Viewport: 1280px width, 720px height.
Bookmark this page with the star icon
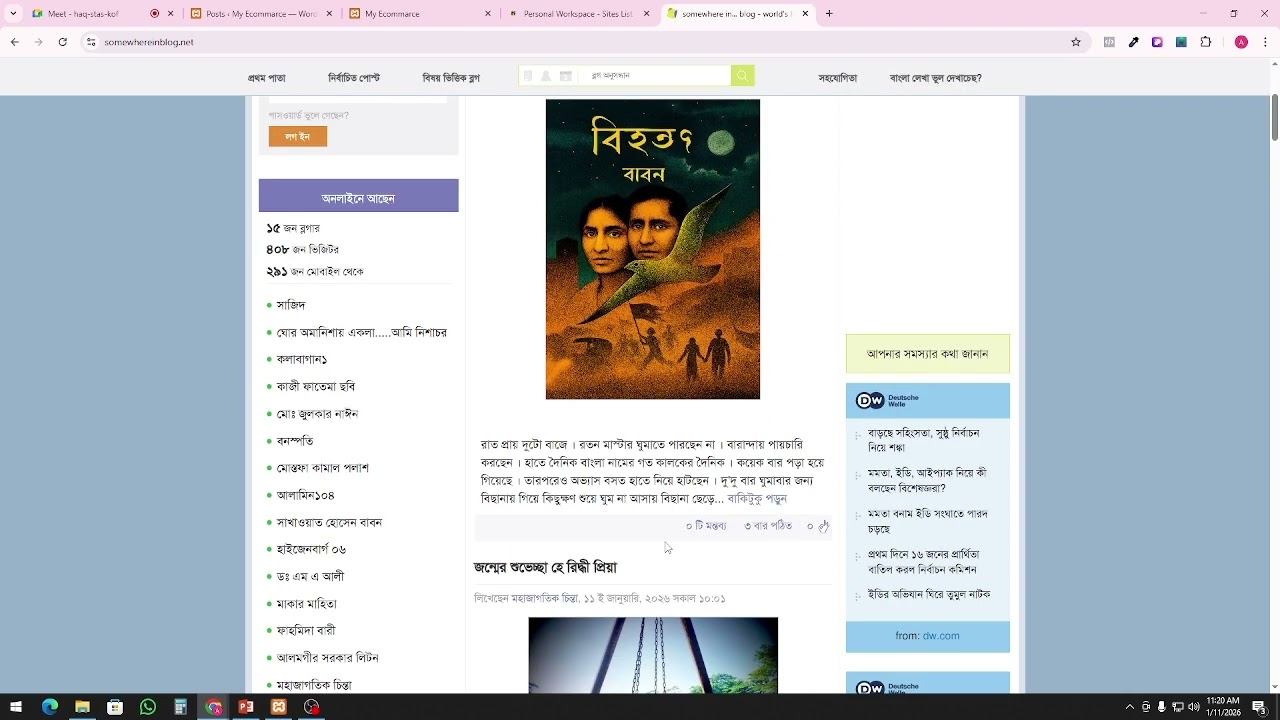click(x=1076, y=42)
